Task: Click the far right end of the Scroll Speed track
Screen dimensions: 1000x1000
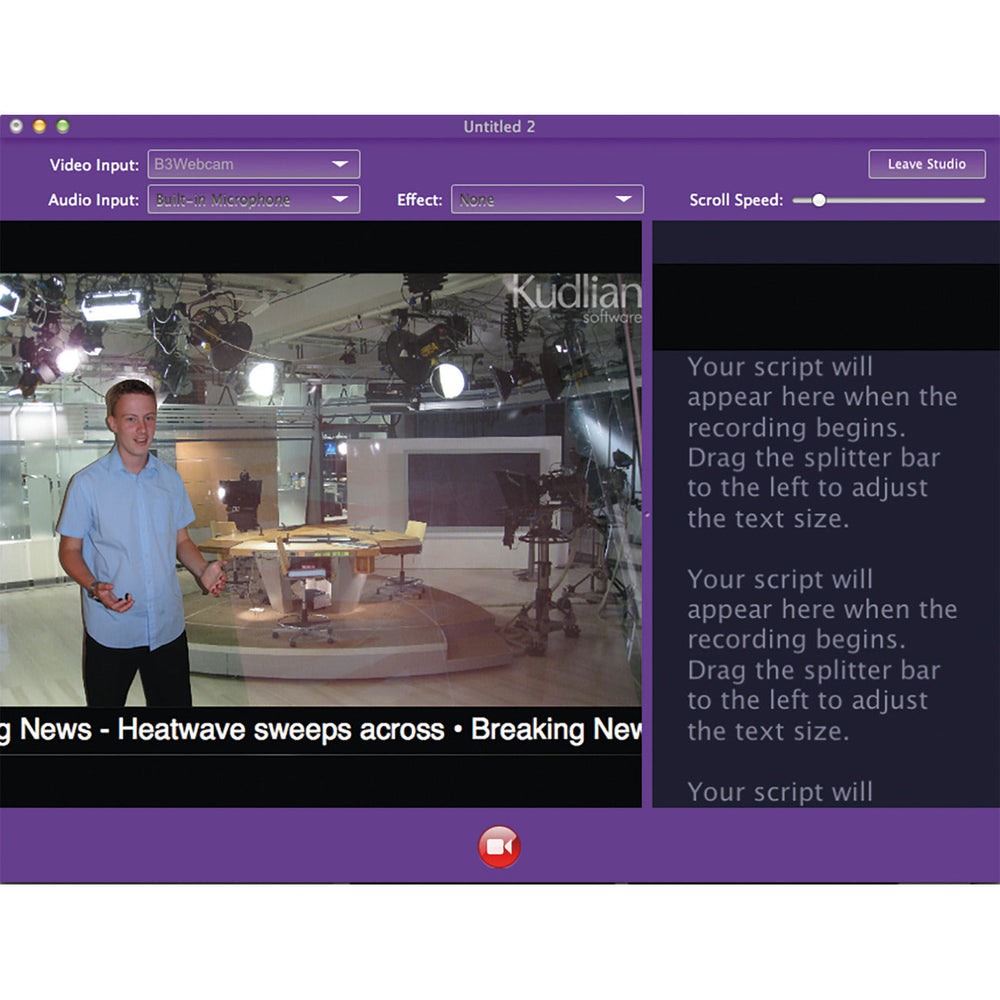Action: (x=982, y=200)
